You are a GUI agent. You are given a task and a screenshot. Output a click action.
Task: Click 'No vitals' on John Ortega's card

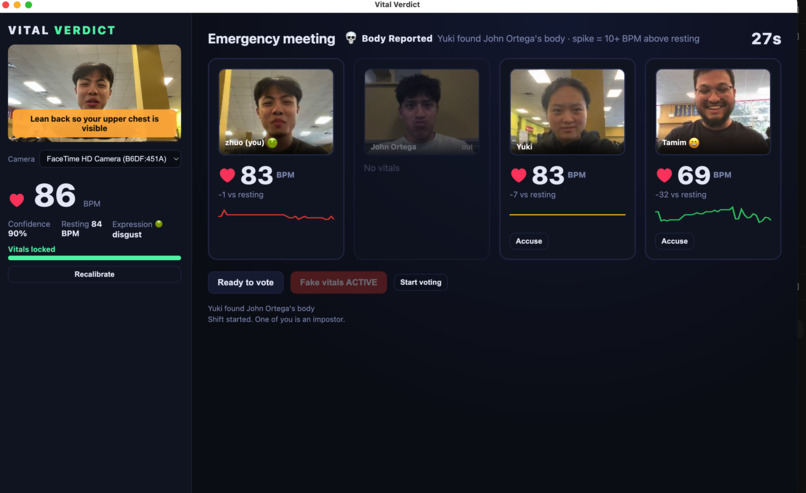381,168
